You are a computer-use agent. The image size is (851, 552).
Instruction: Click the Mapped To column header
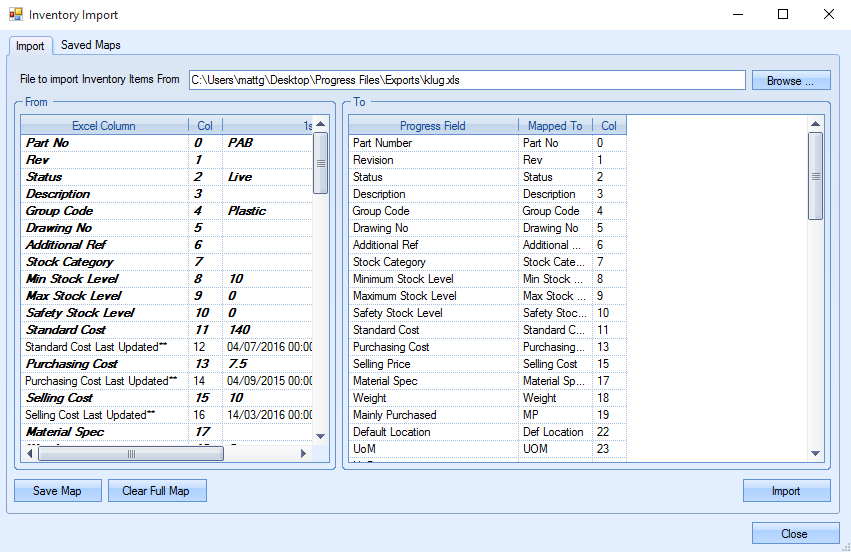click(554, 126)
